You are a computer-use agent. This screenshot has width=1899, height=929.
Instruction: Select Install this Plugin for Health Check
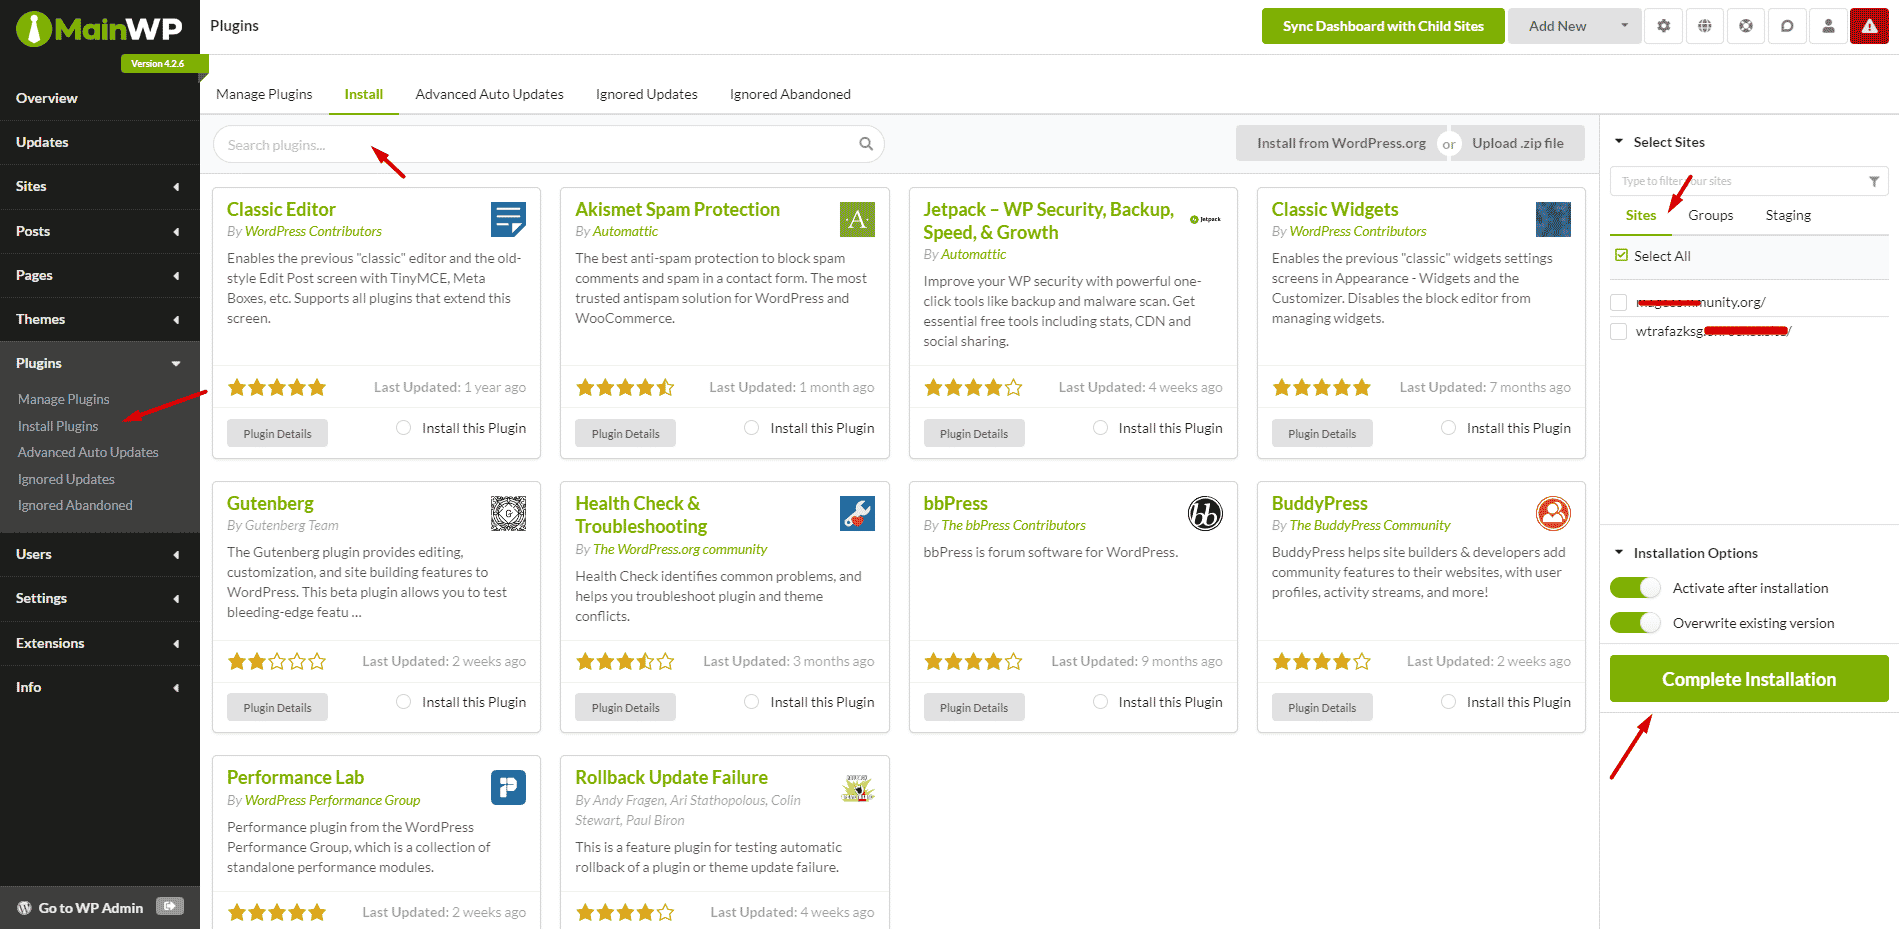(x=752, y=702)
